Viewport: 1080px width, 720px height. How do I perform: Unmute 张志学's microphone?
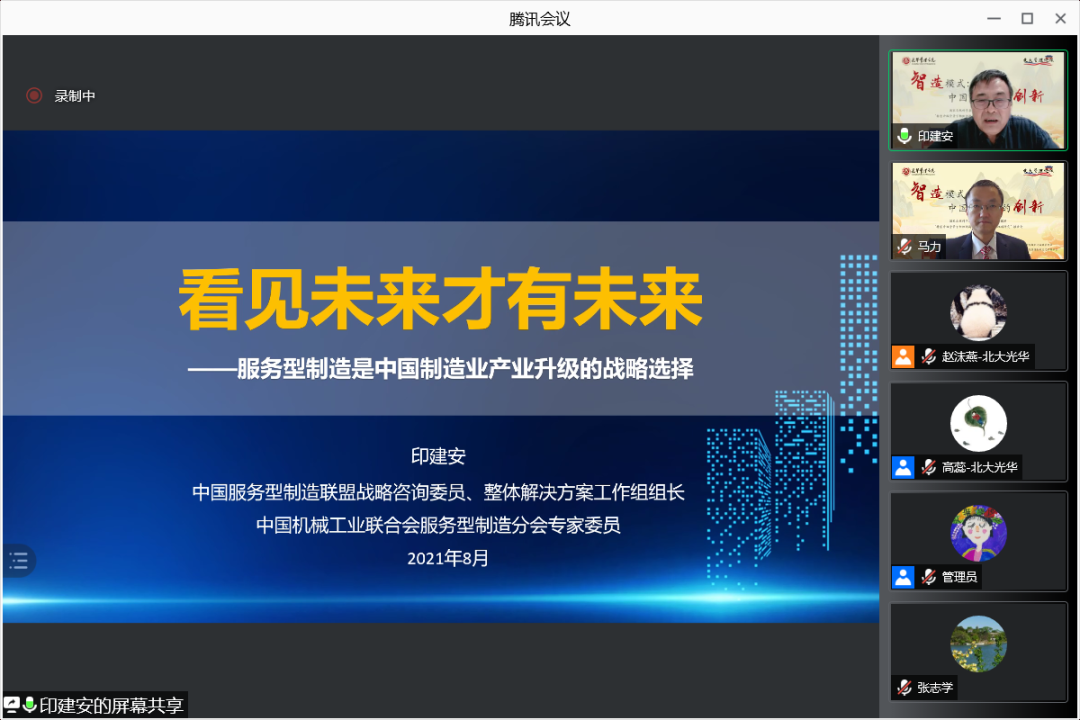tap(905, 687)
